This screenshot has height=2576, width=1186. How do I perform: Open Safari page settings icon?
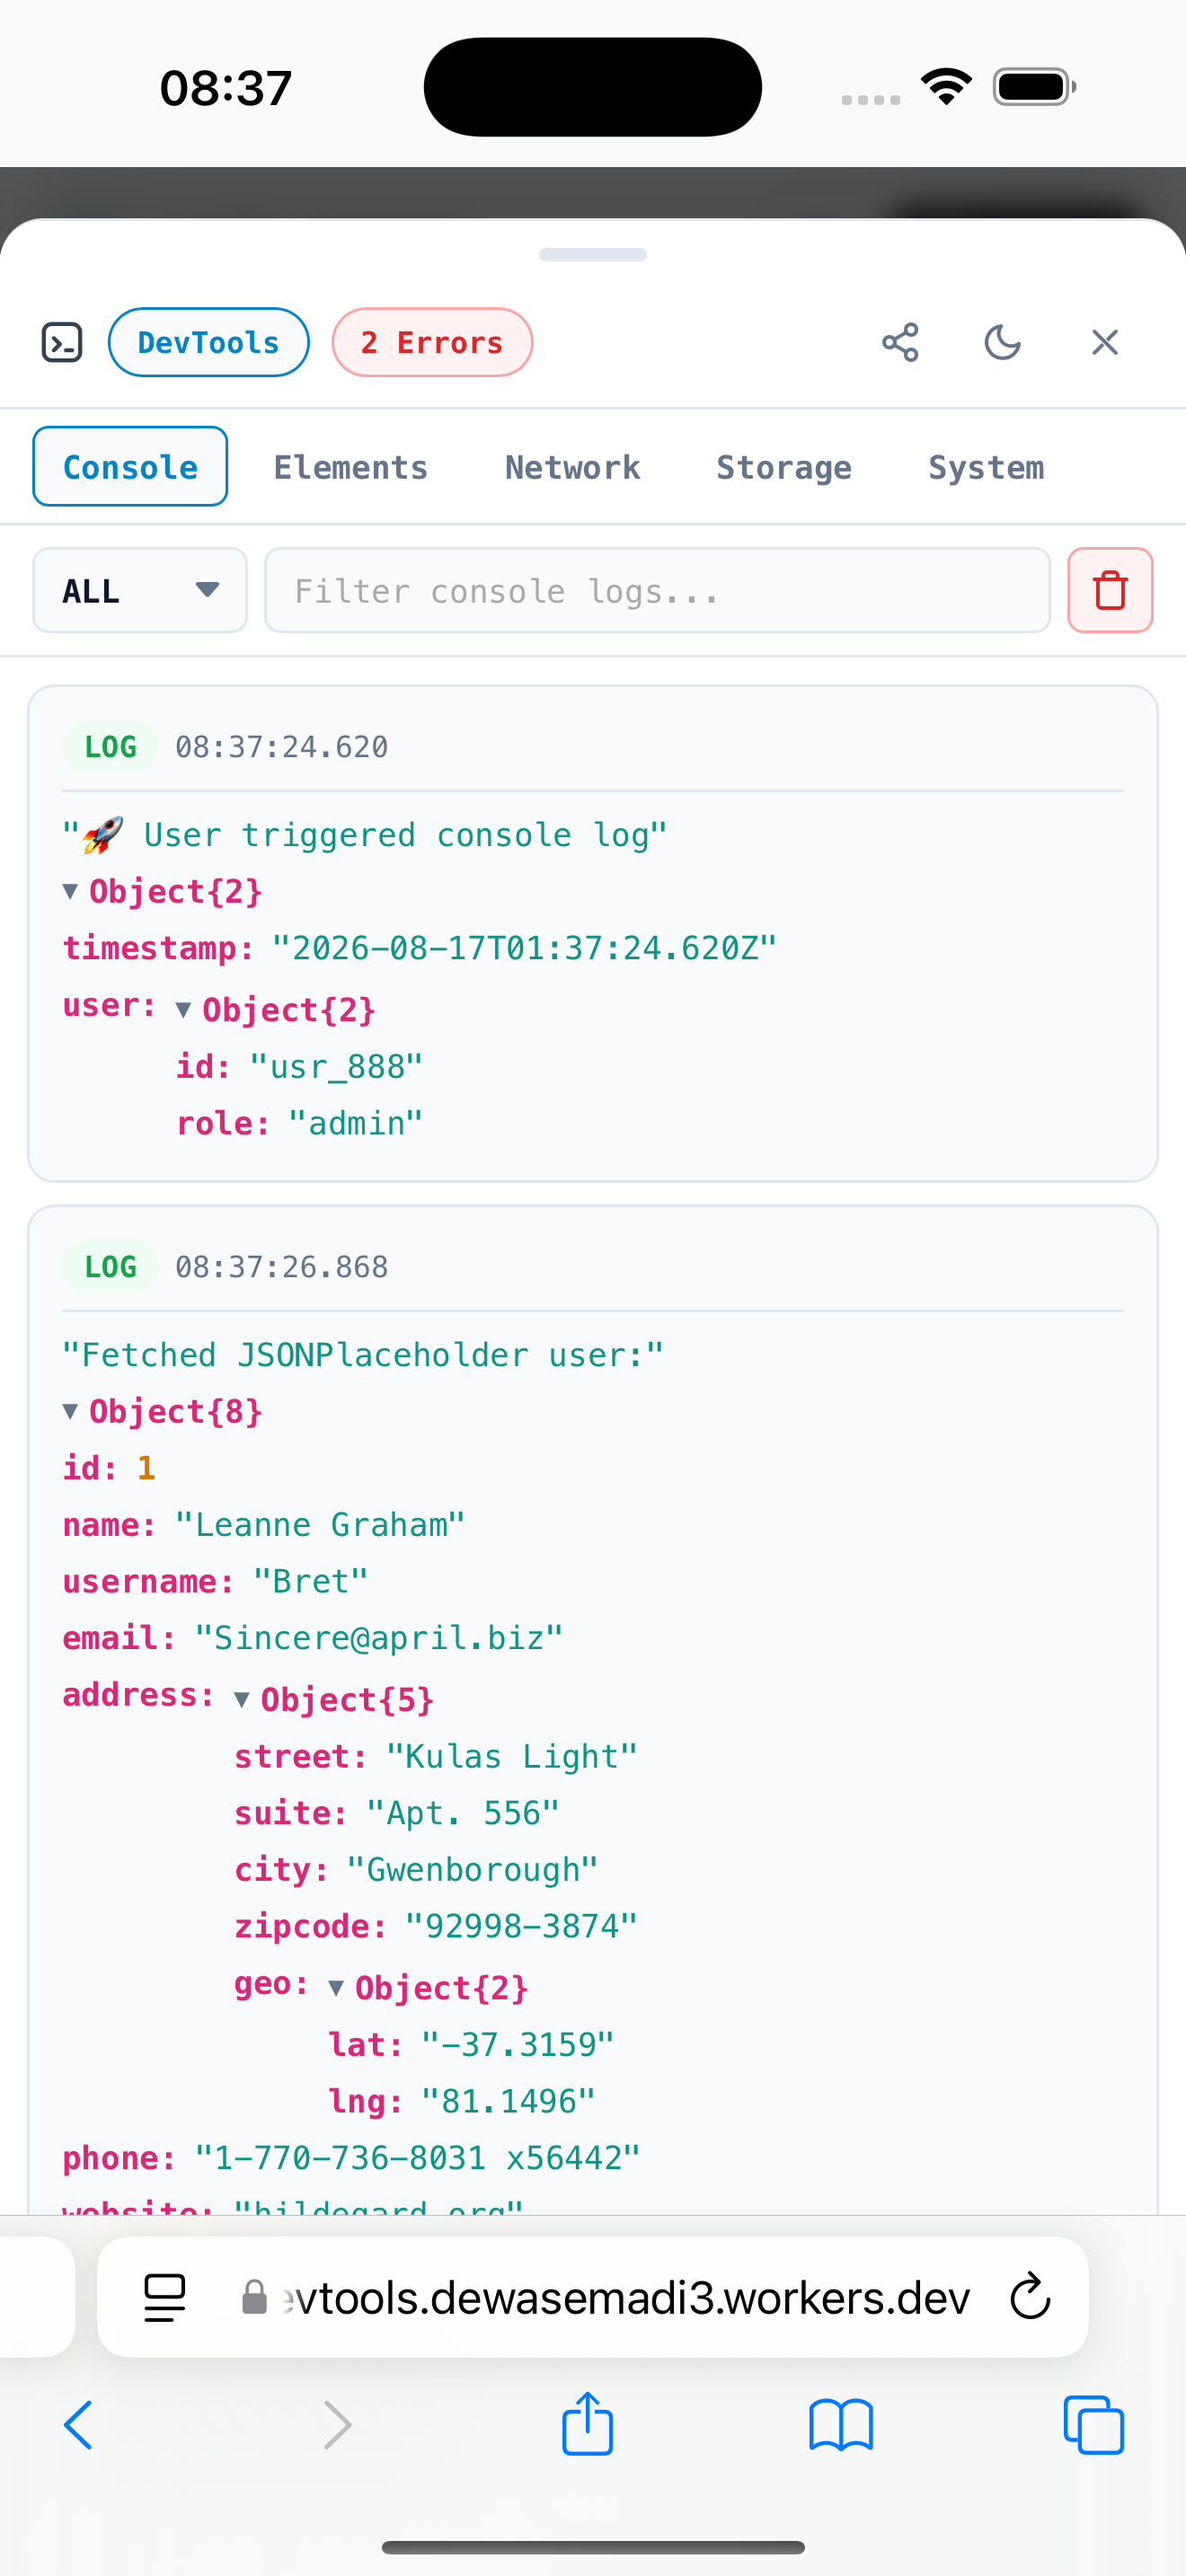(x=165, y=2297)
